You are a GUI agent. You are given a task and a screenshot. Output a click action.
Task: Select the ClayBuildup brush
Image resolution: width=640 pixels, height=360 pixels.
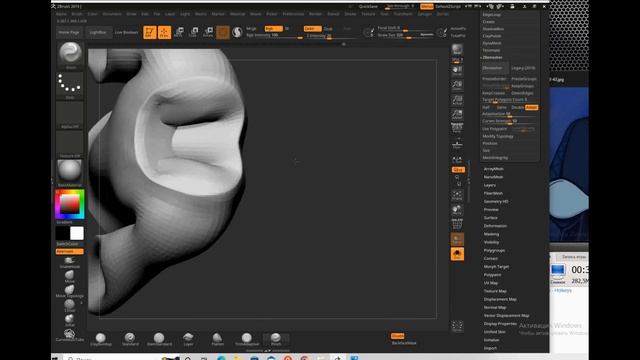(101, 339)
